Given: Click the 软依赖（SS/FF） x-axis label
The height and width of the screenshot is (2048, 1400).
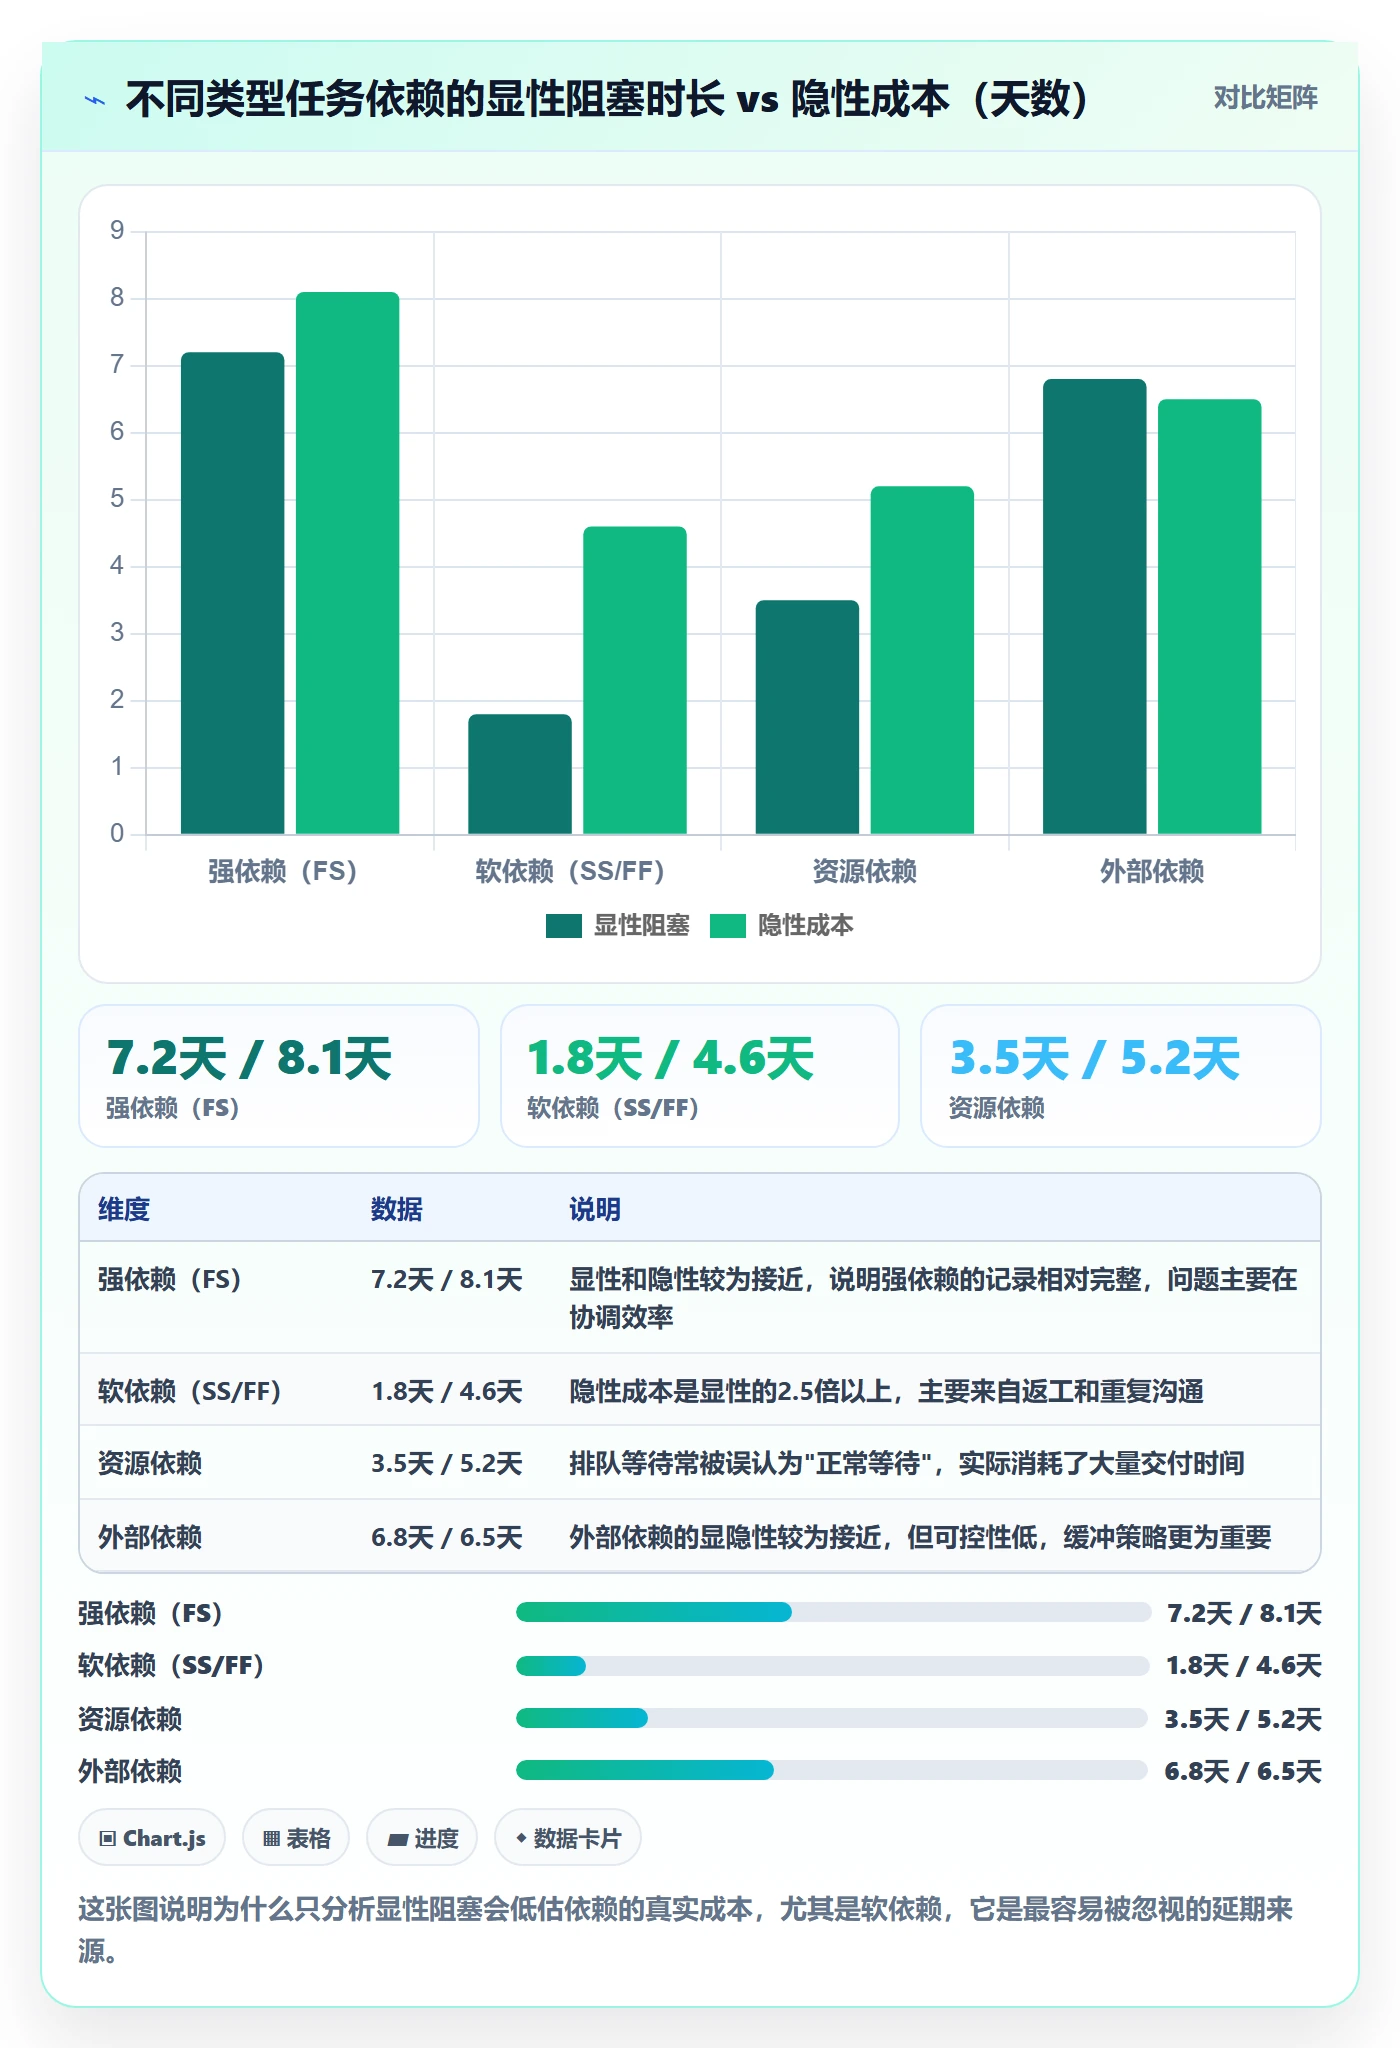Looking at the screenshot, I should click(570, 871).
